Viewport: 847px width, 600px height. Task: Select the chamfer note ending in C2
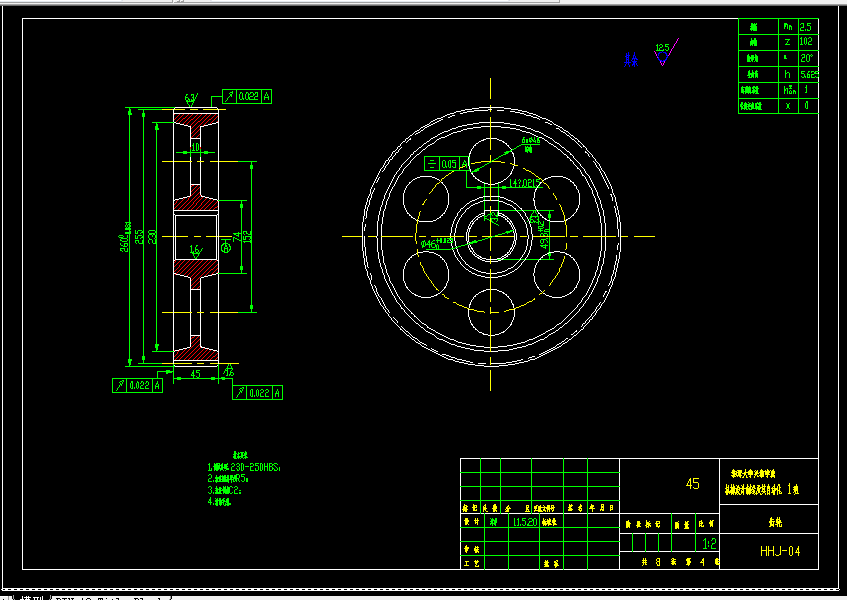tap(225, 490)
